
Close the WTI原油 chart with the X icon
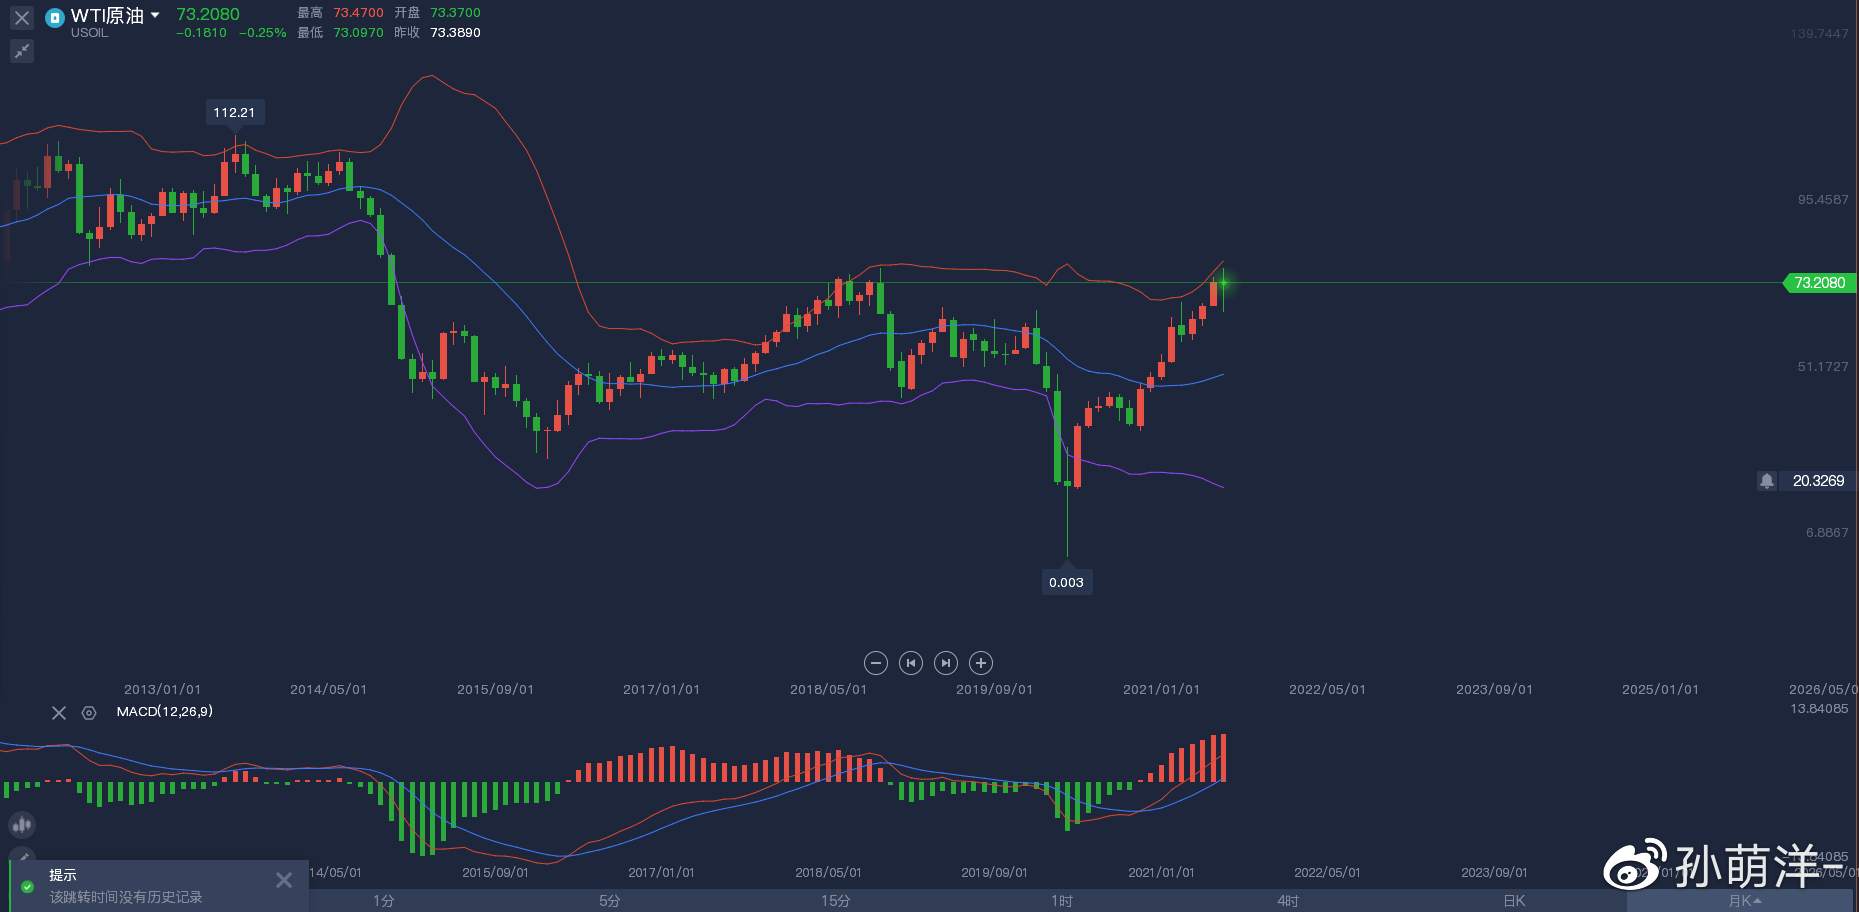pyautogui.click(x=21, y=18)
